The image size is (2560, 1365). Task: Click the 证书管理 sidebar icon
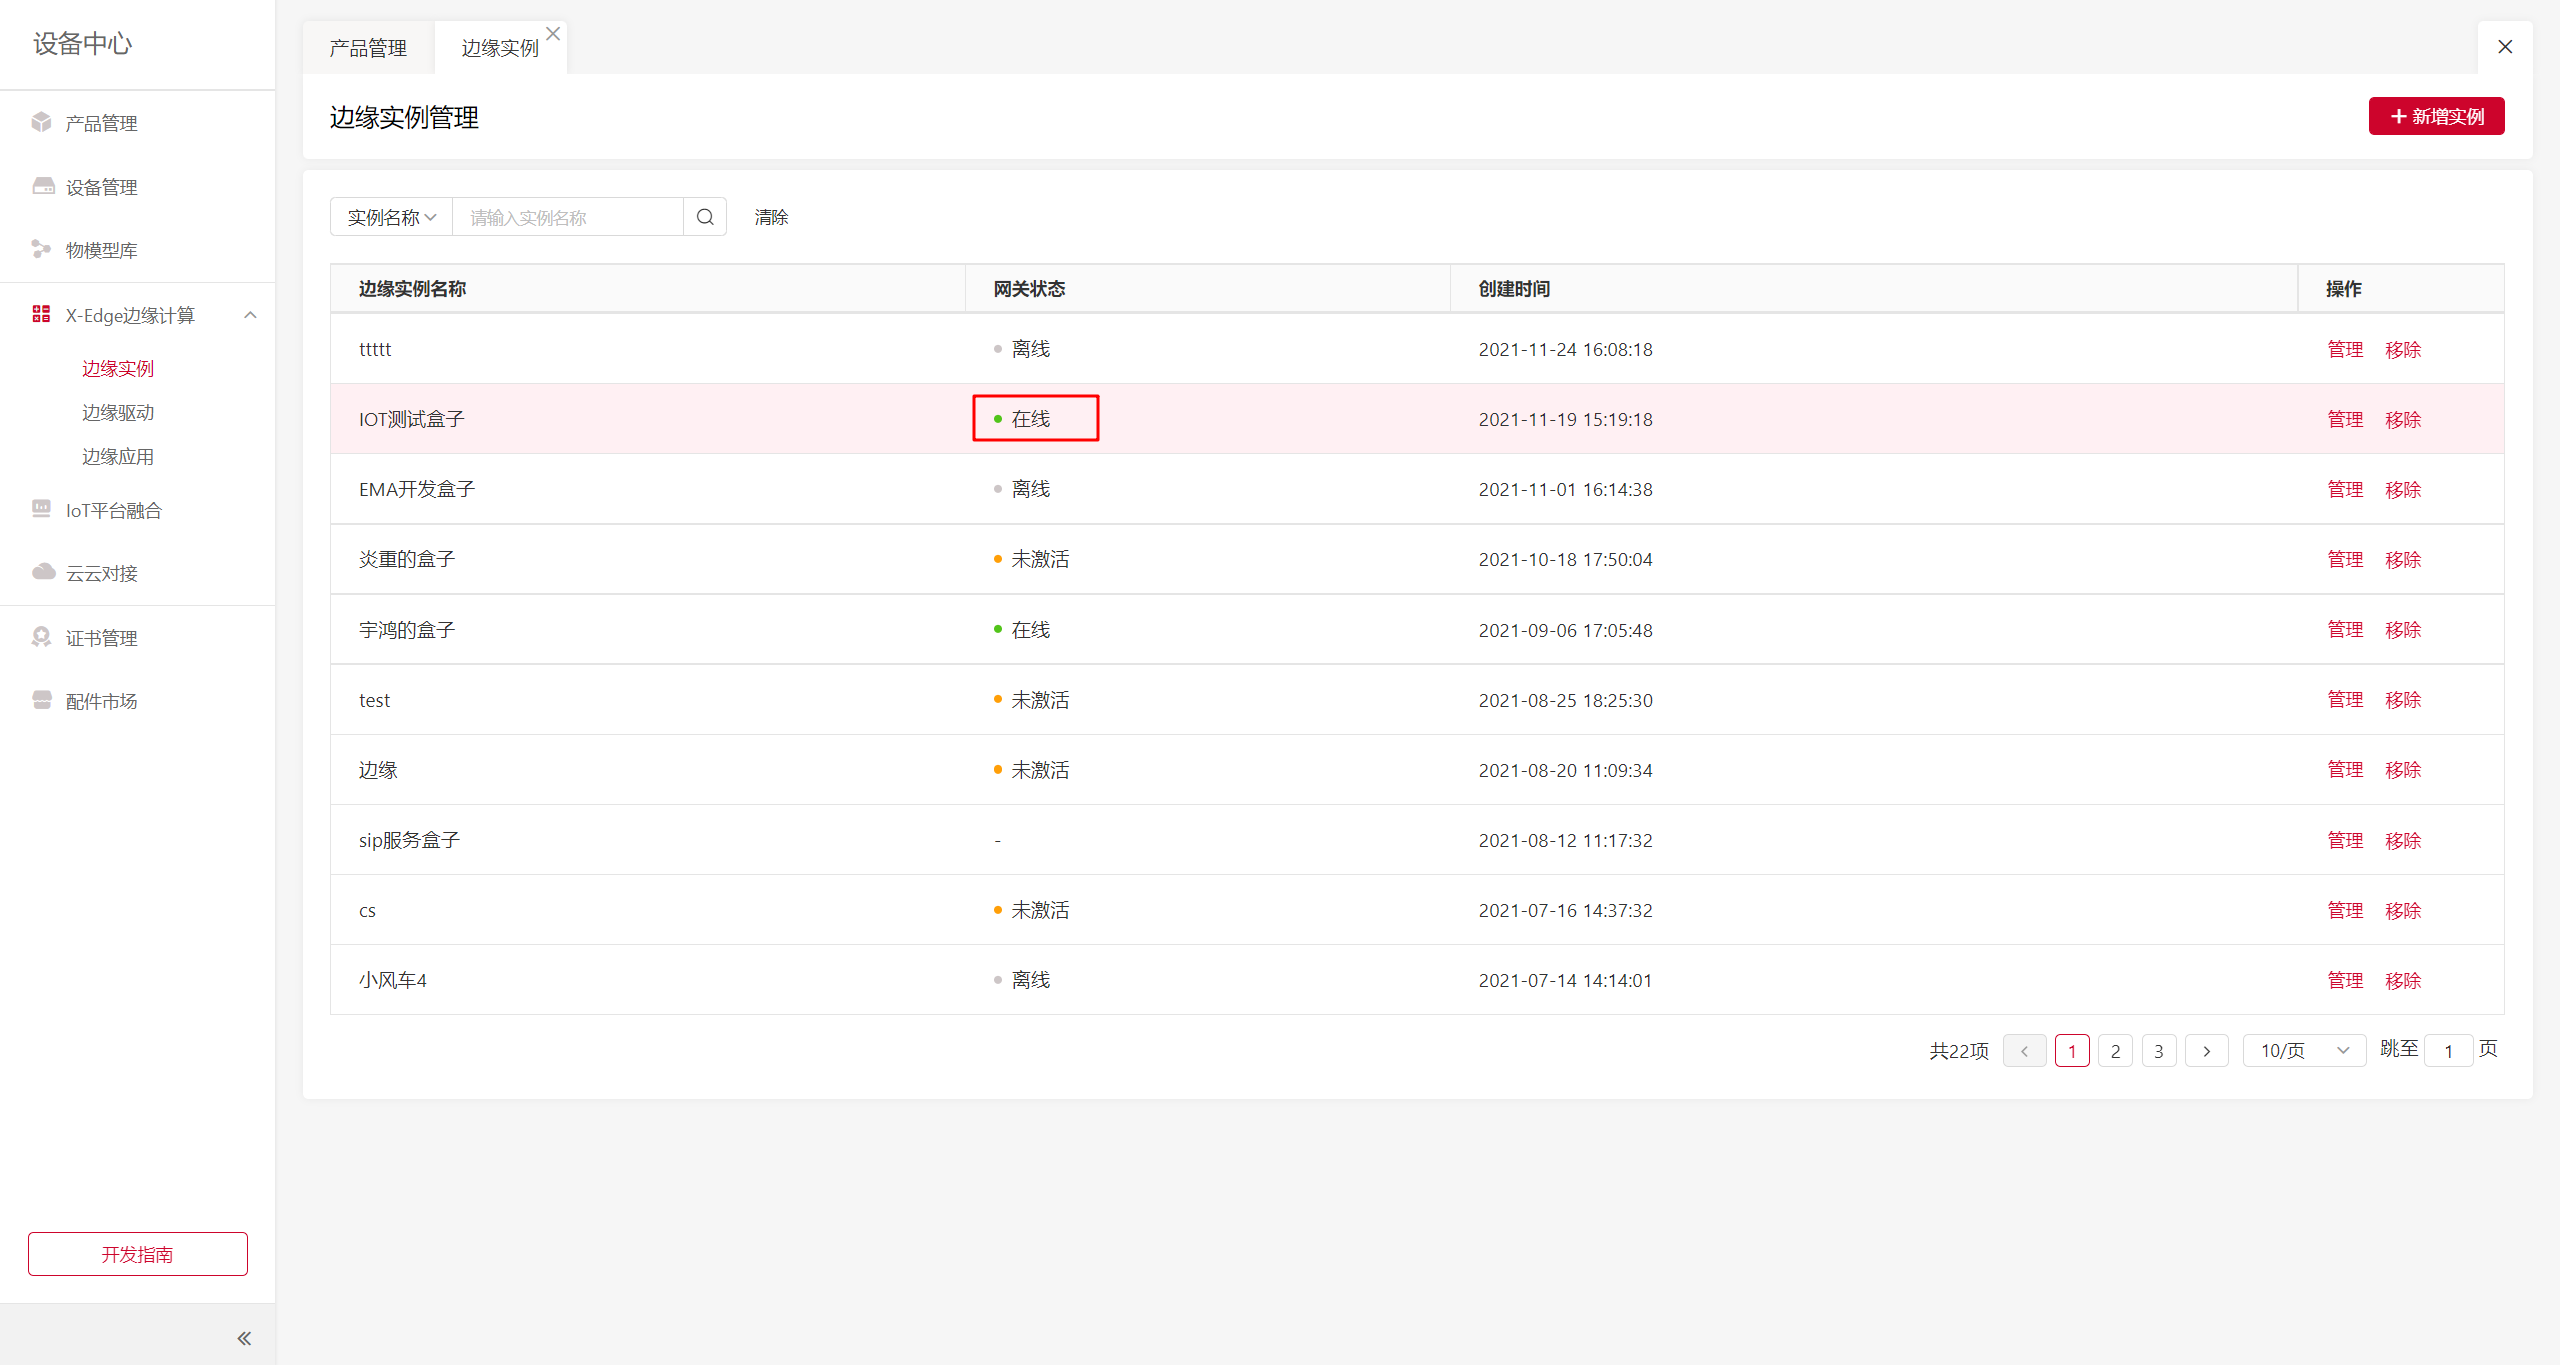(x=41, y=637)
